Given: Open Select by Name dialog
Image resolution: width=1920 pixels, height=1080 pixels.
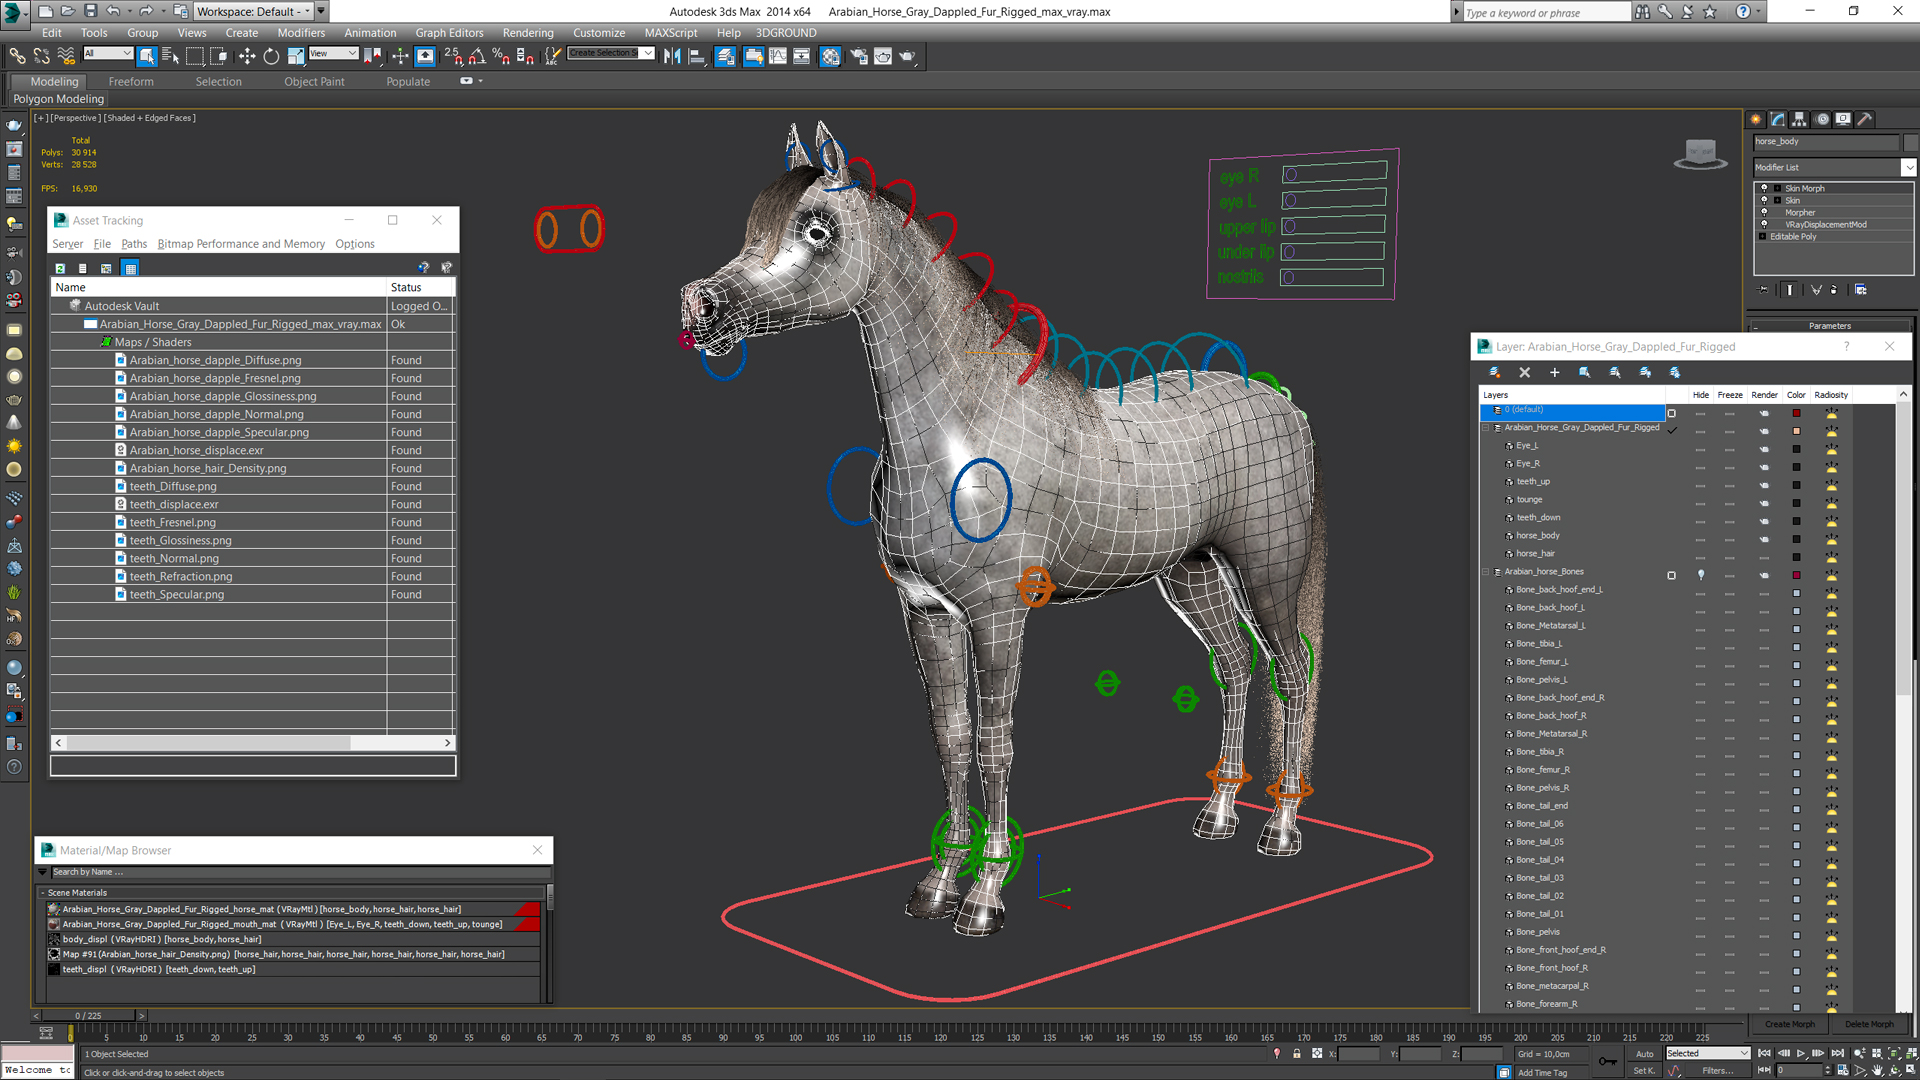Looking at the screenshot, I should pos(170,56).
